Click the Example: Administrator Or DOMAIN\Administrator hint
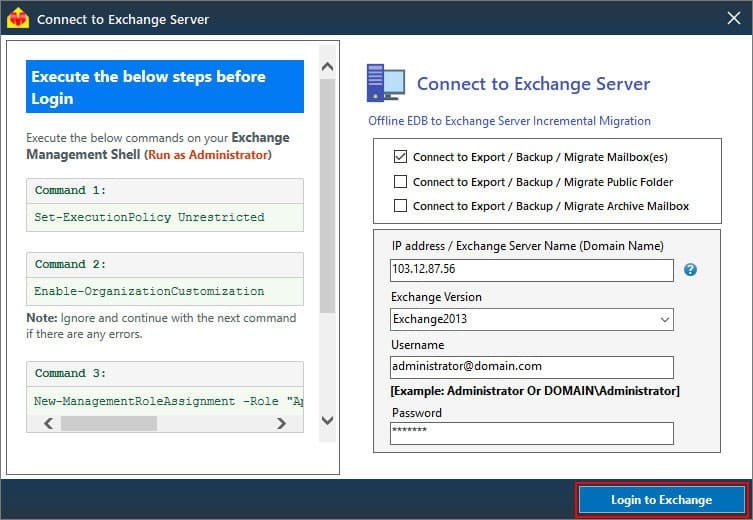This screenshot has height=520, width=753. click(535, 391)
